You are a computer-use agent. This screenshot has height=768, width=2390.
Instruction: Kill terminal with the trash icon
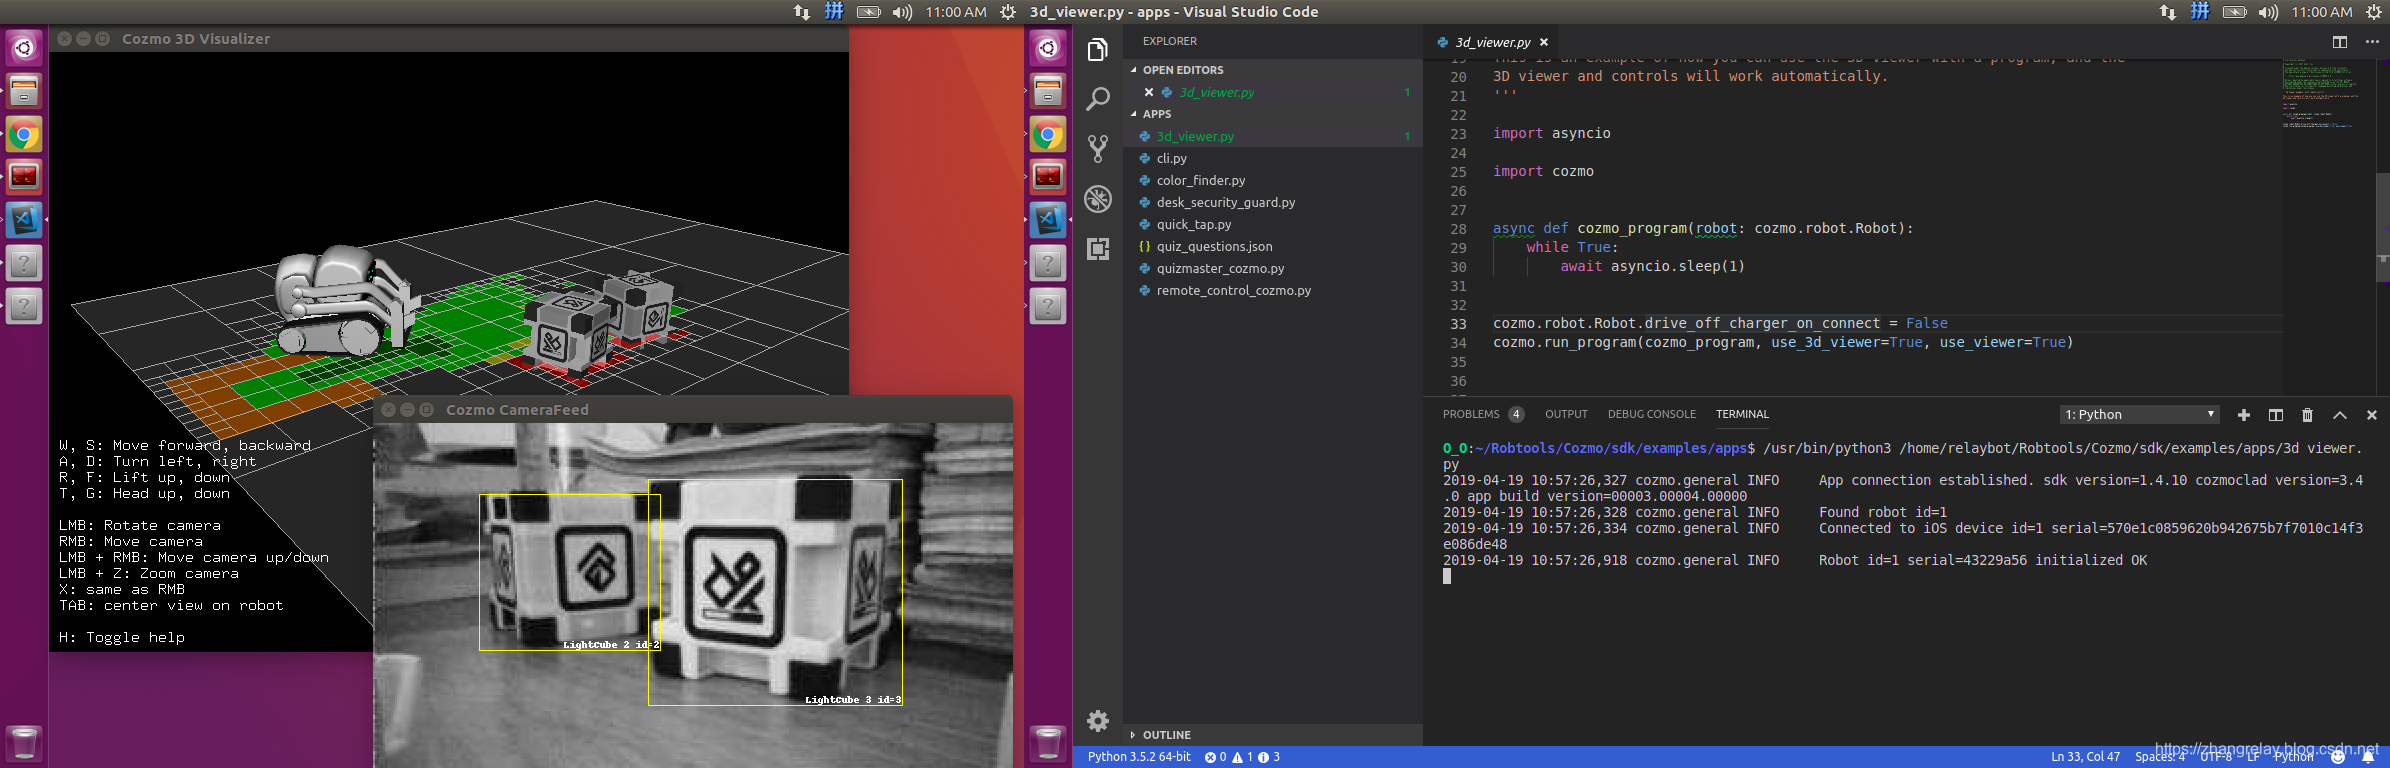pyautogui.click(x=2308, y=415)
